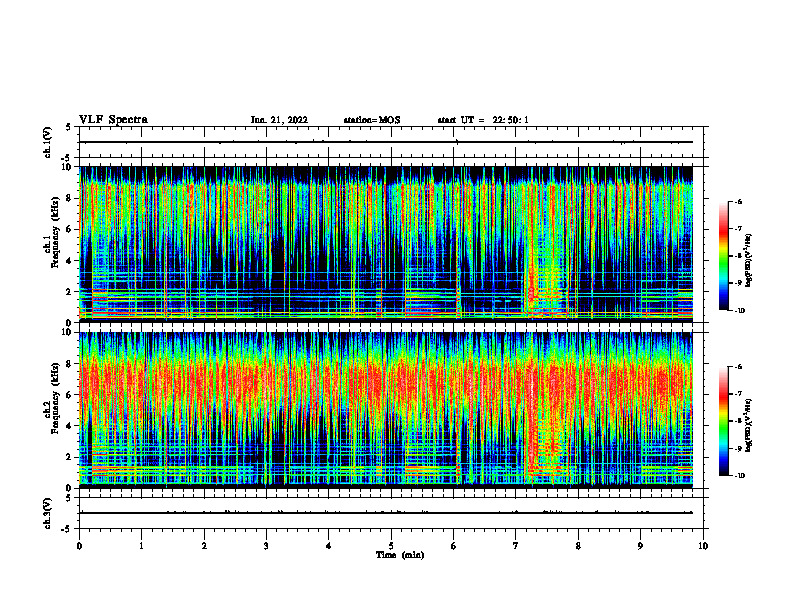
Task: Click the "ch.3(V)" axis label
Action: point(48,513)
